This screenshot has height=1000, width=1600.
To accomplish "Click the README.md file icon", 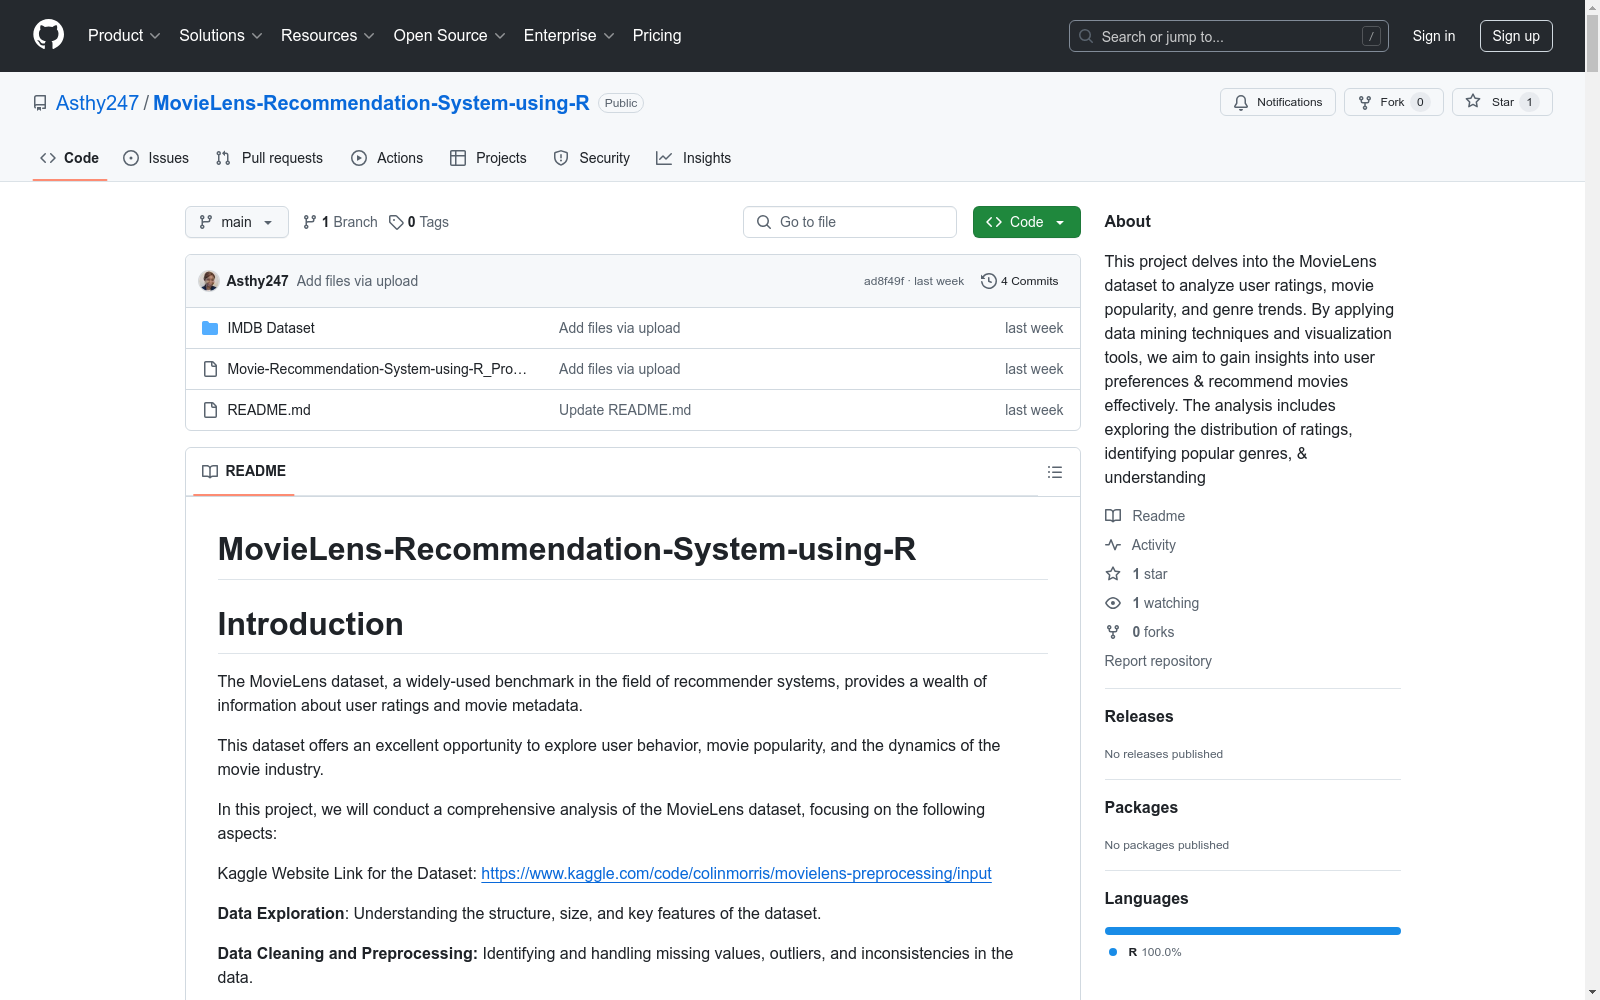I will 210,410.
